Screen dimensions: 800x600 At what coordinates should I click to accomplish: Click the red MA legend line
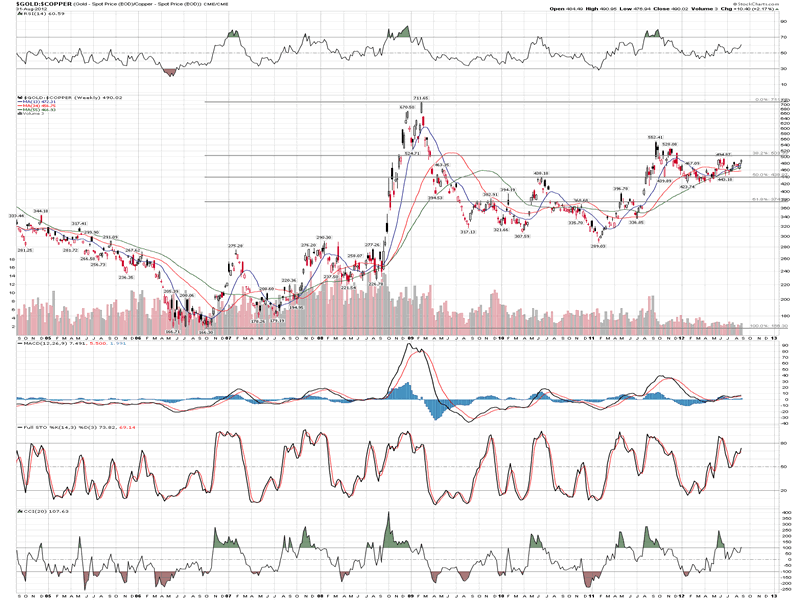coord(36,106)
